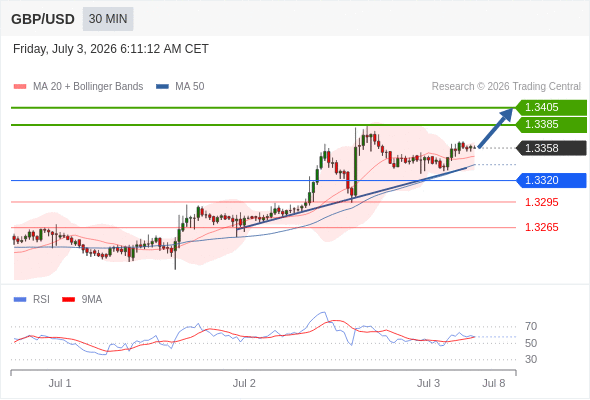The width and height of the screenshot is (590, 400).
Task: Click the Jul 3 timeline label
Action: pyautogui.click(x=428, y=383)
